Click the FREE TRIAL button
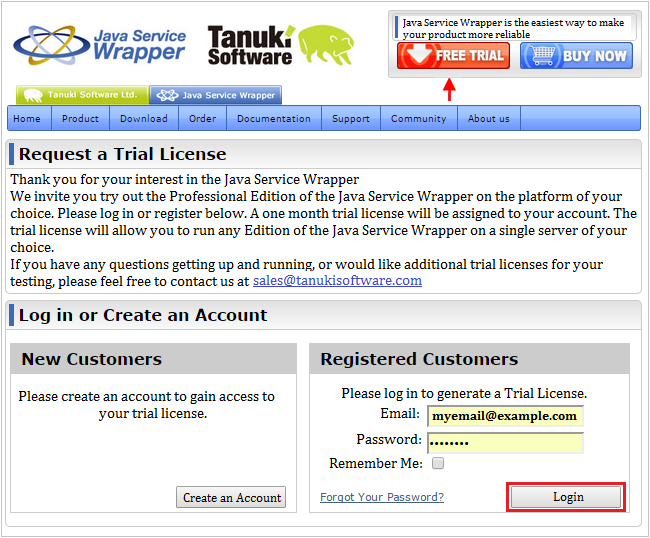This screenshot has width=650, height=538. tap(453, 56)
